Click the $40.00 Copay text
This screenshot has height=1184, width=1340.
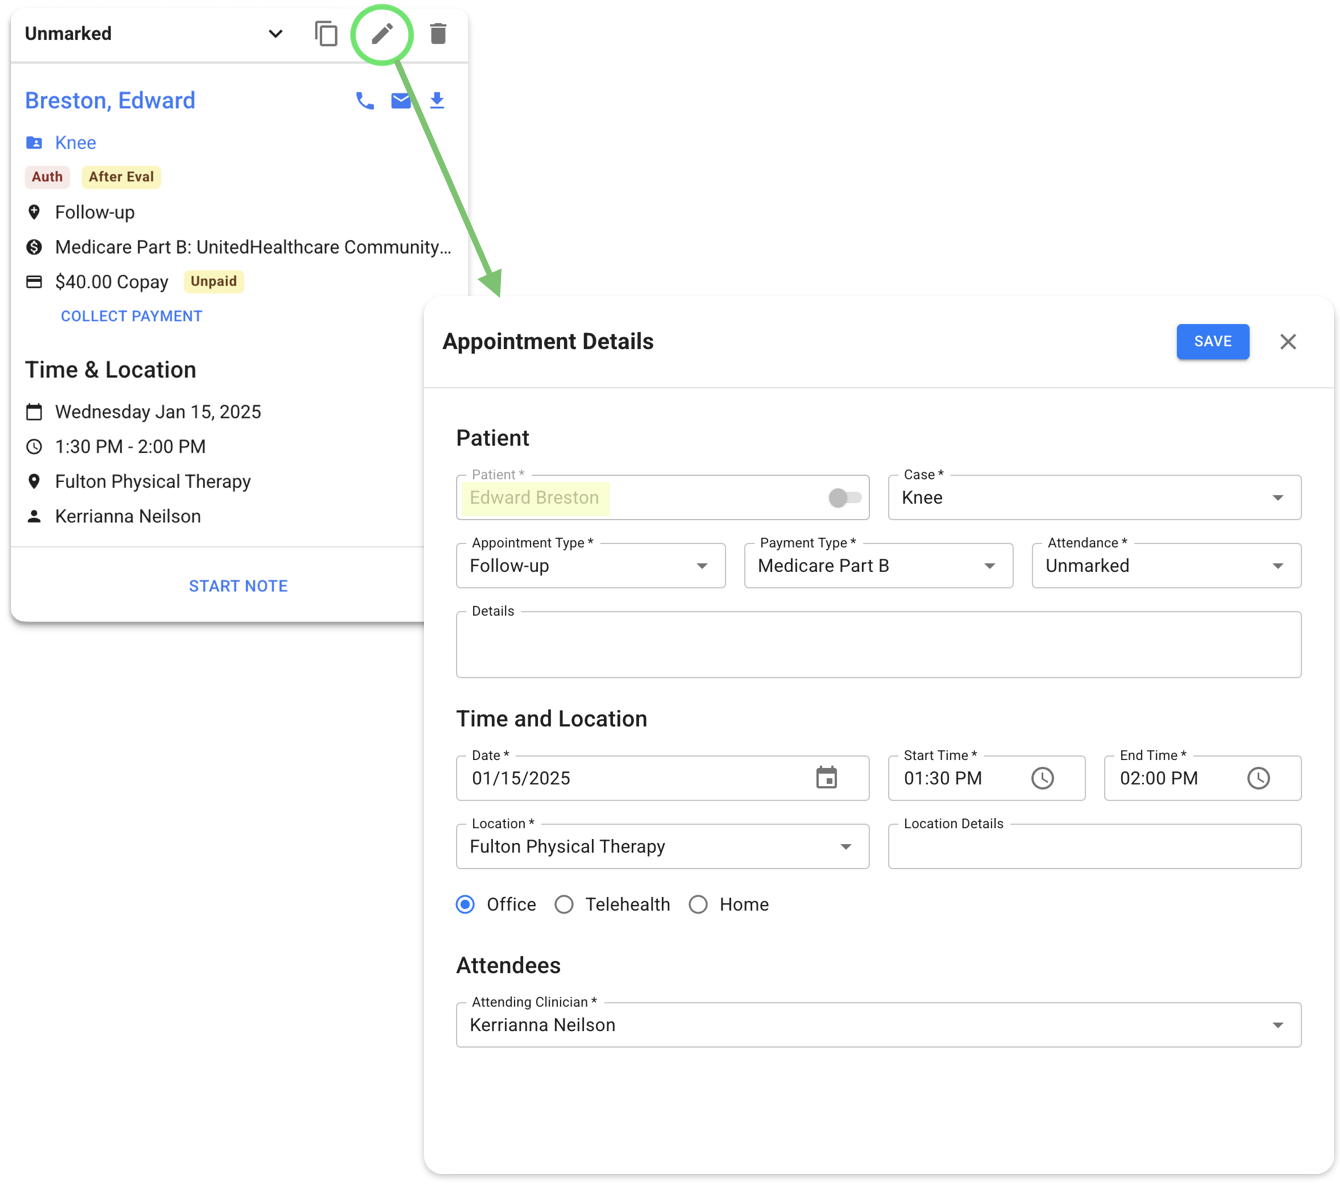point(112,282)
